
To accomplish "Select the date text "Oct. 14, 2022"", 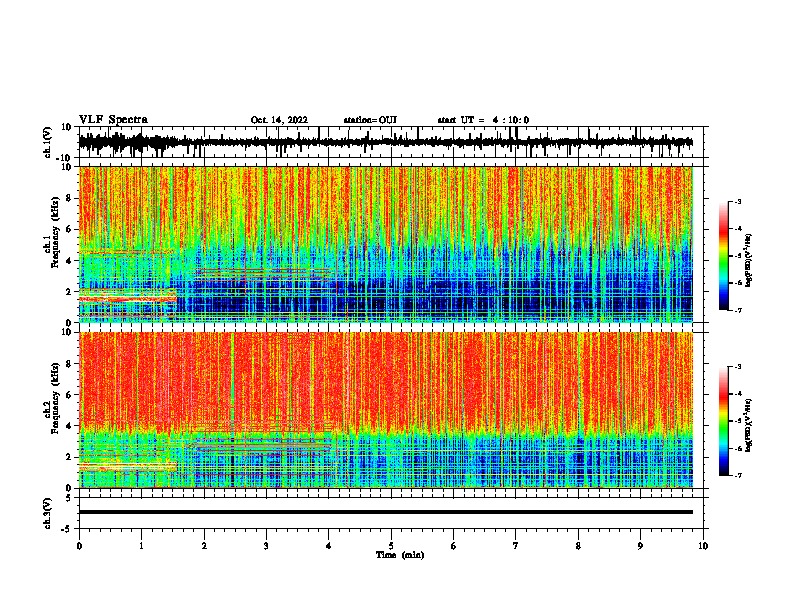I will tap(279, 120).
